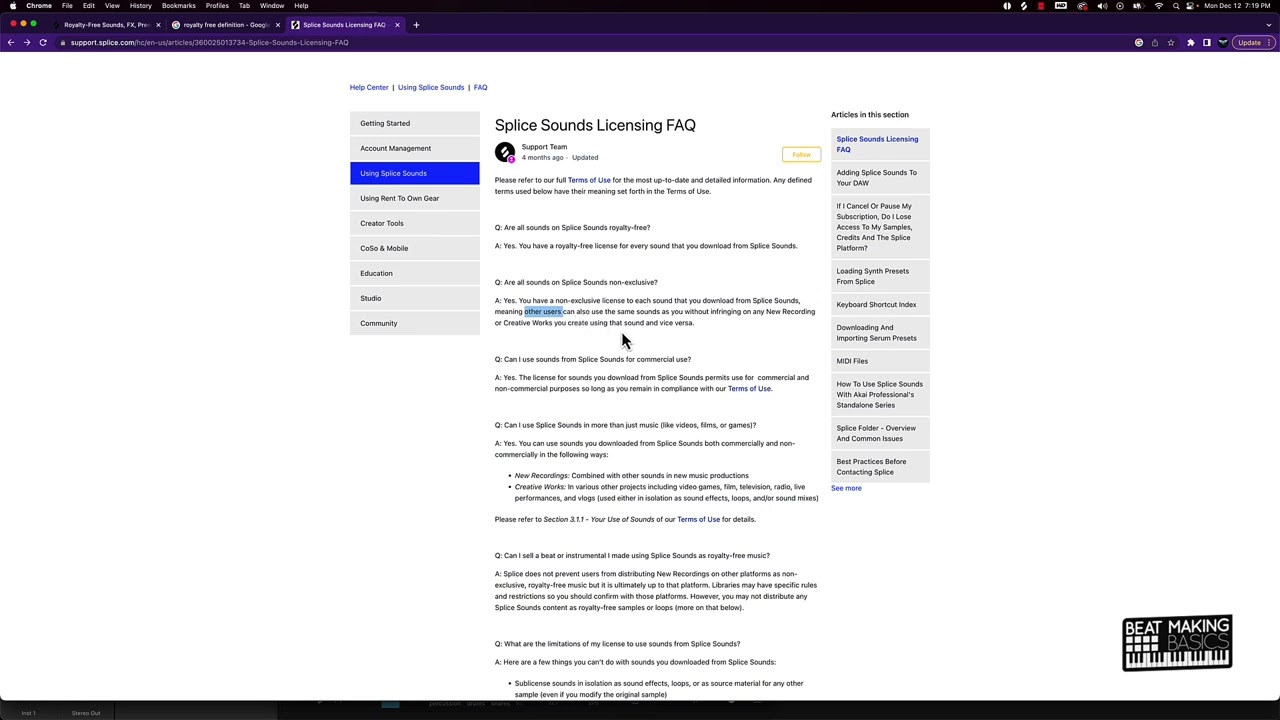Click Support Team author name

tap(544, 147)
